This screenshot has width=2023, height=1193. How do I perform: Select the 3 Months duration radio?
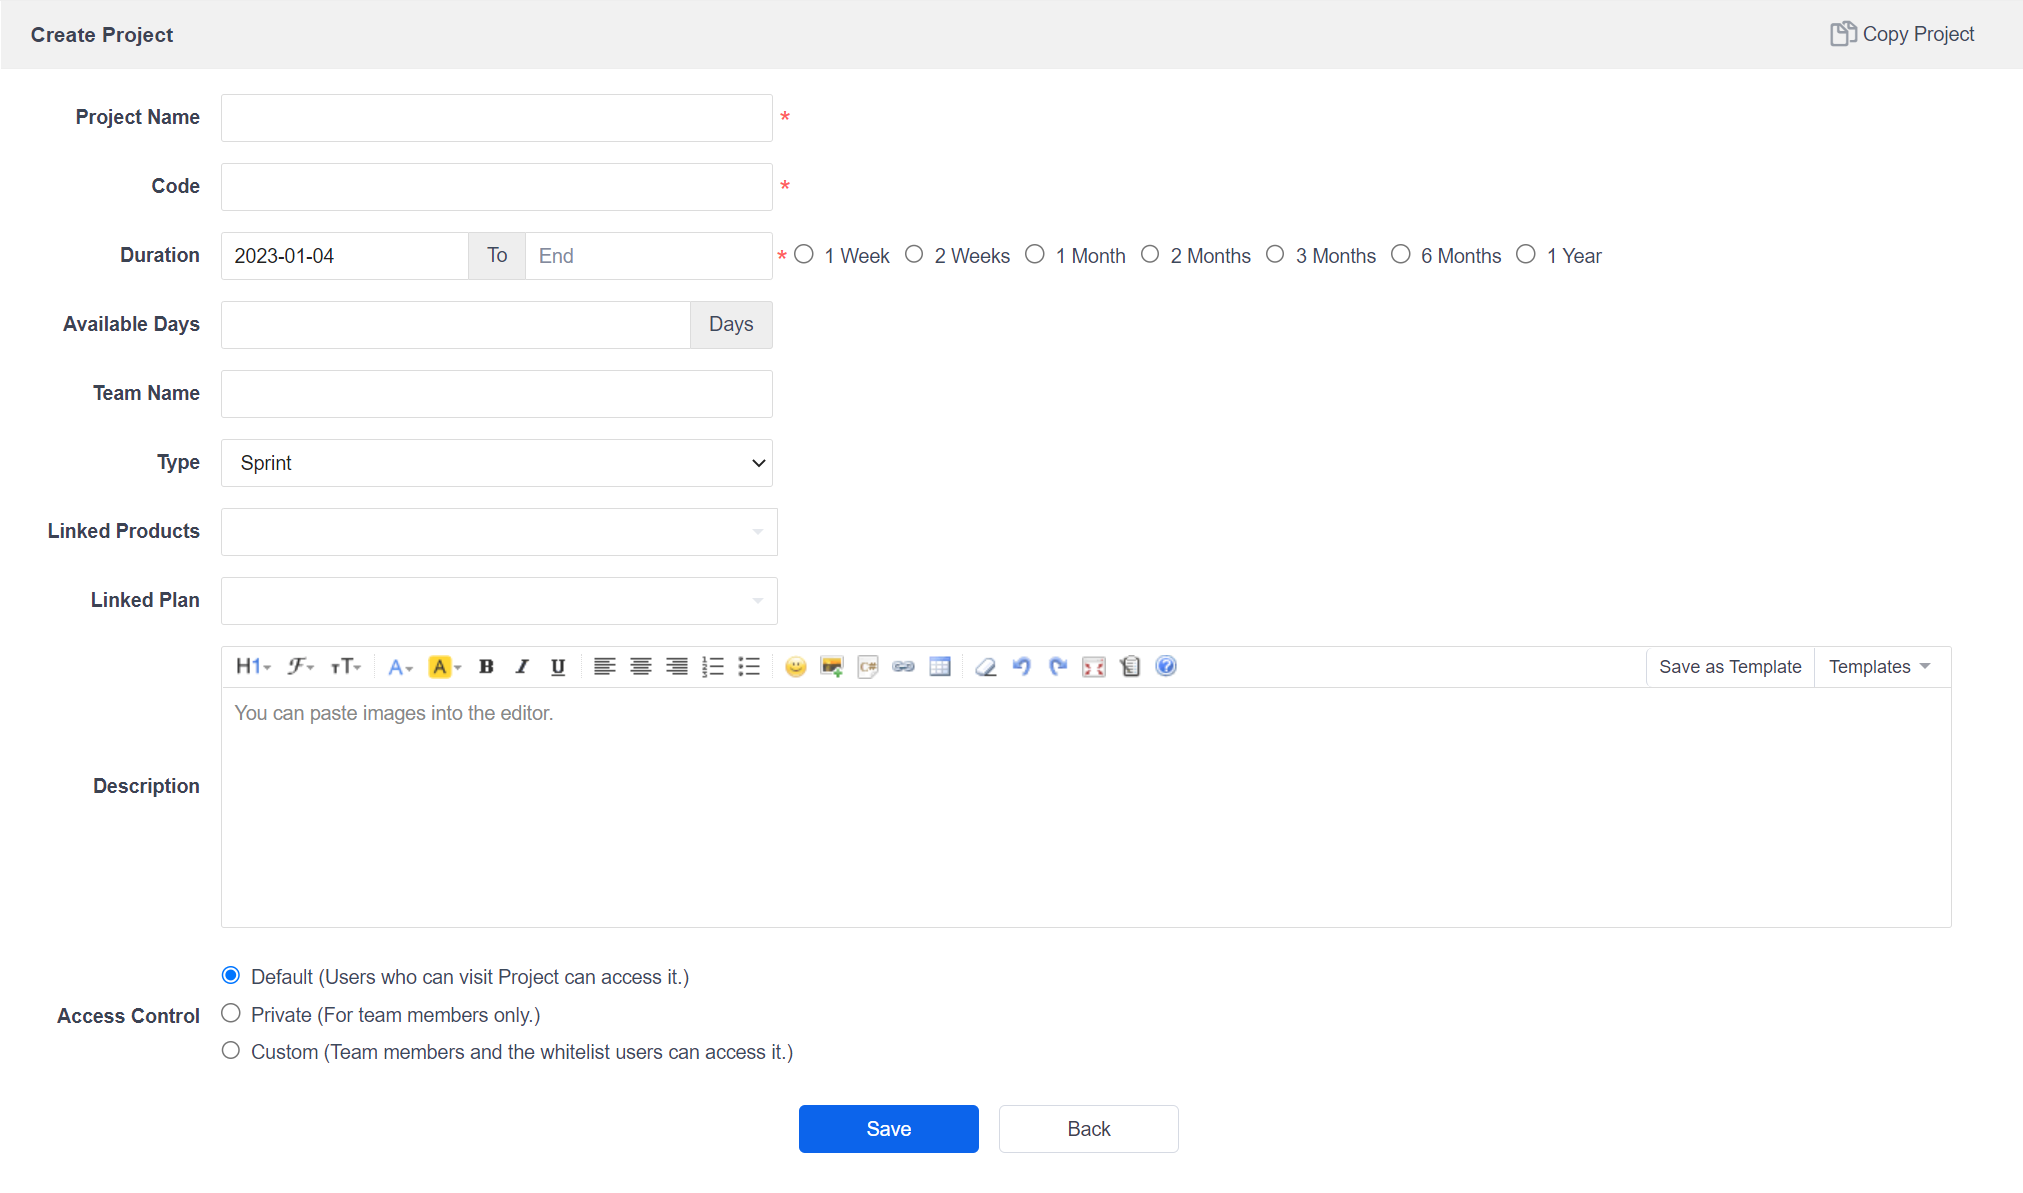pyautogui.click(x=1275, y=255)
